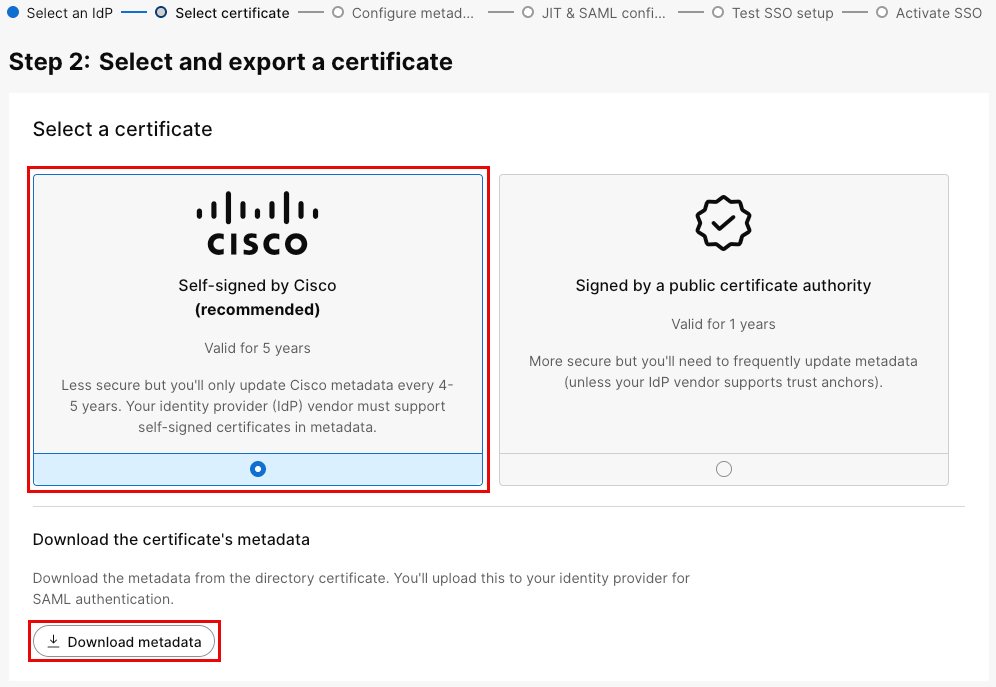Image resolution: width=996 pixels, height=687 pixels.
Task: Select the self-signed by Cisco radio button
Action: coord(258,469)
